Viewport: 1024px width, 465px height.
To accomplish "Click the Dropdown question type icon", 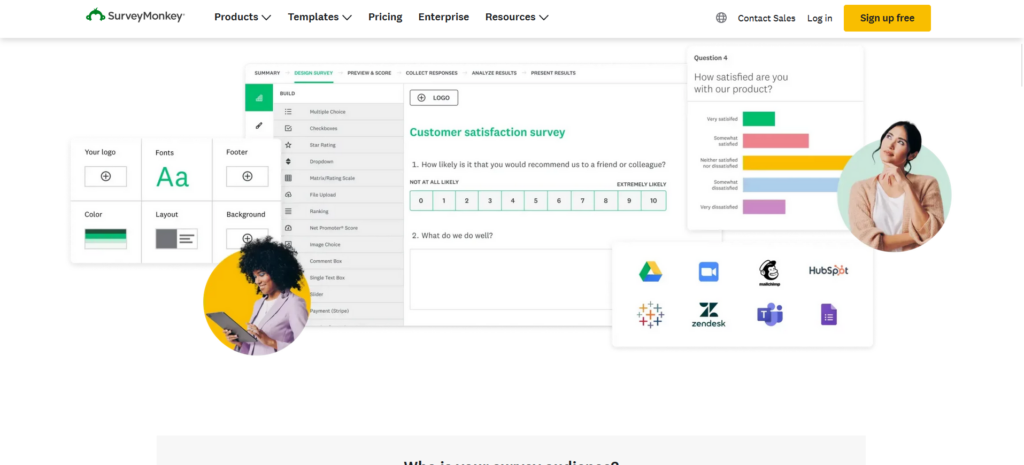I will coord(288,161).
